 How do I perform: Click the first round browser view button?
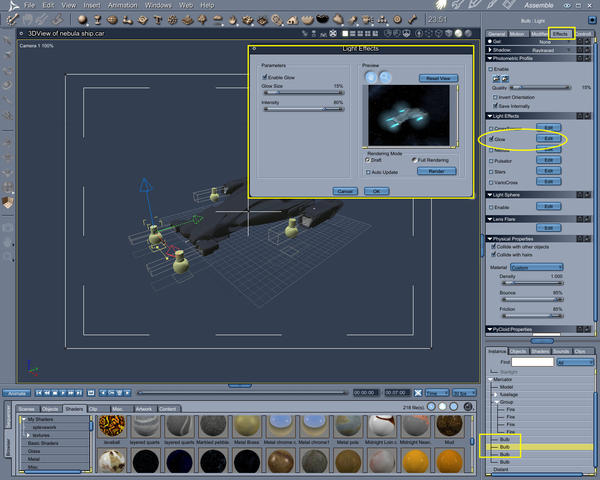coord(431,407)
